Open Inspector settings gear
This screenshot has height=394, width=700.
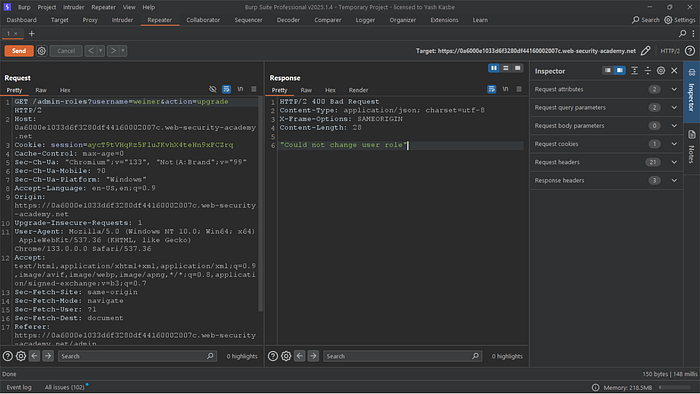pos(661,71)
